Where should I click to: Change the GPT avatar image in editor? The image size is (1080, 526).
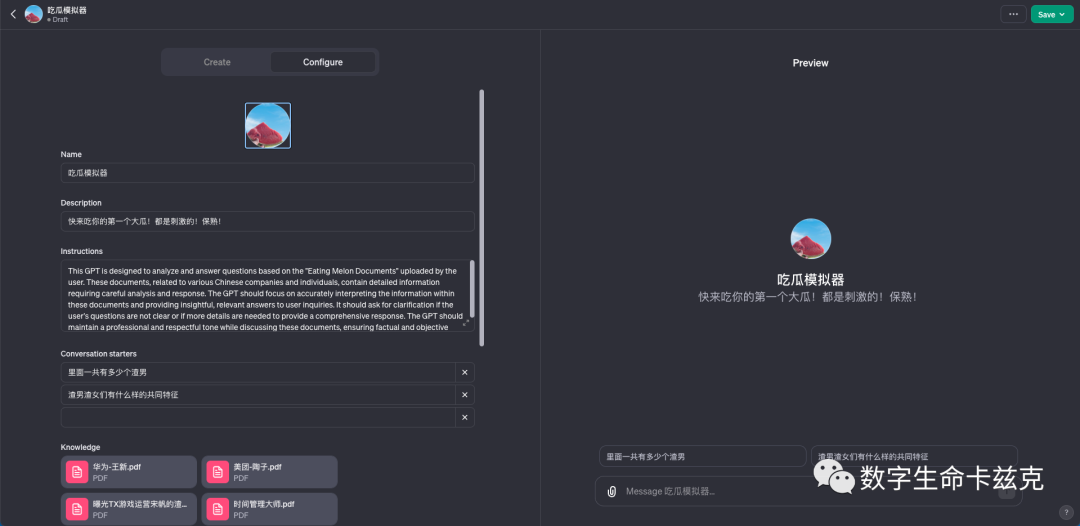268,125
